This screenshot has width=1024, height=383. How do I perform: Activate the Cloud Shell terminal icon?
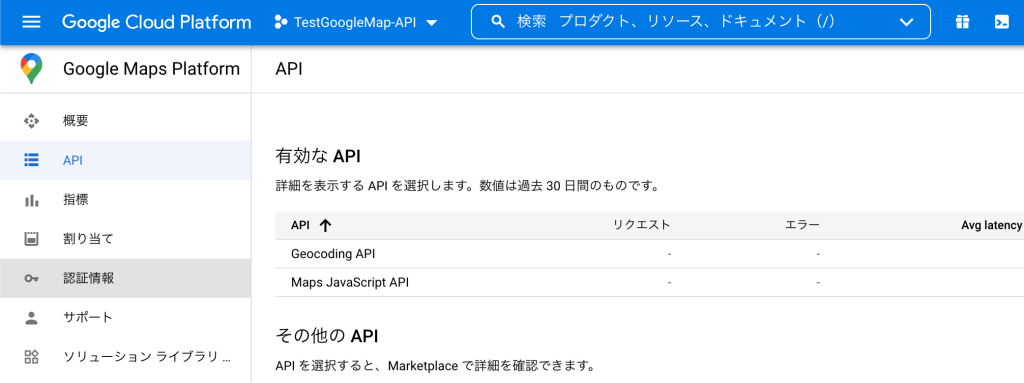coord(1001,22)
